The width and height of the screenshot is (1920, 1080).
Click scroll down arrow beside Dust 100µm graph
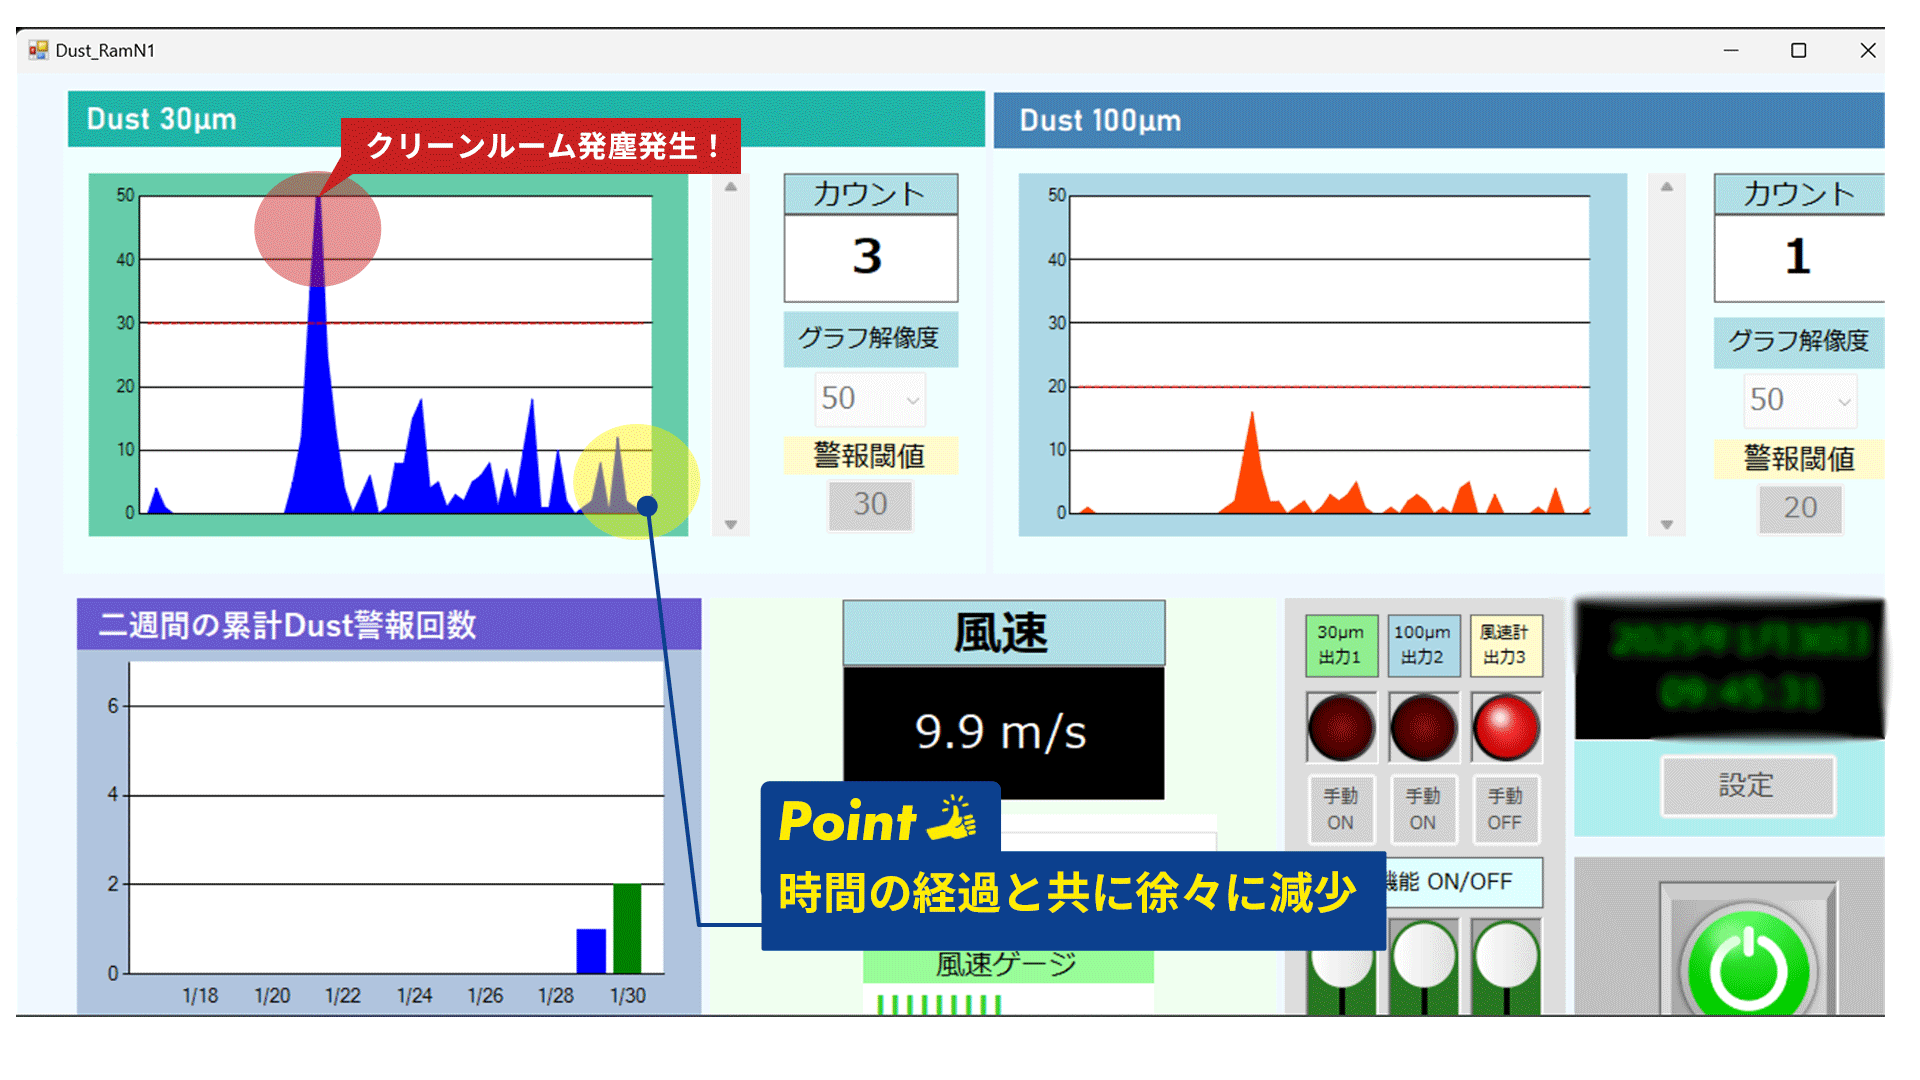[x=1666, y=524]
